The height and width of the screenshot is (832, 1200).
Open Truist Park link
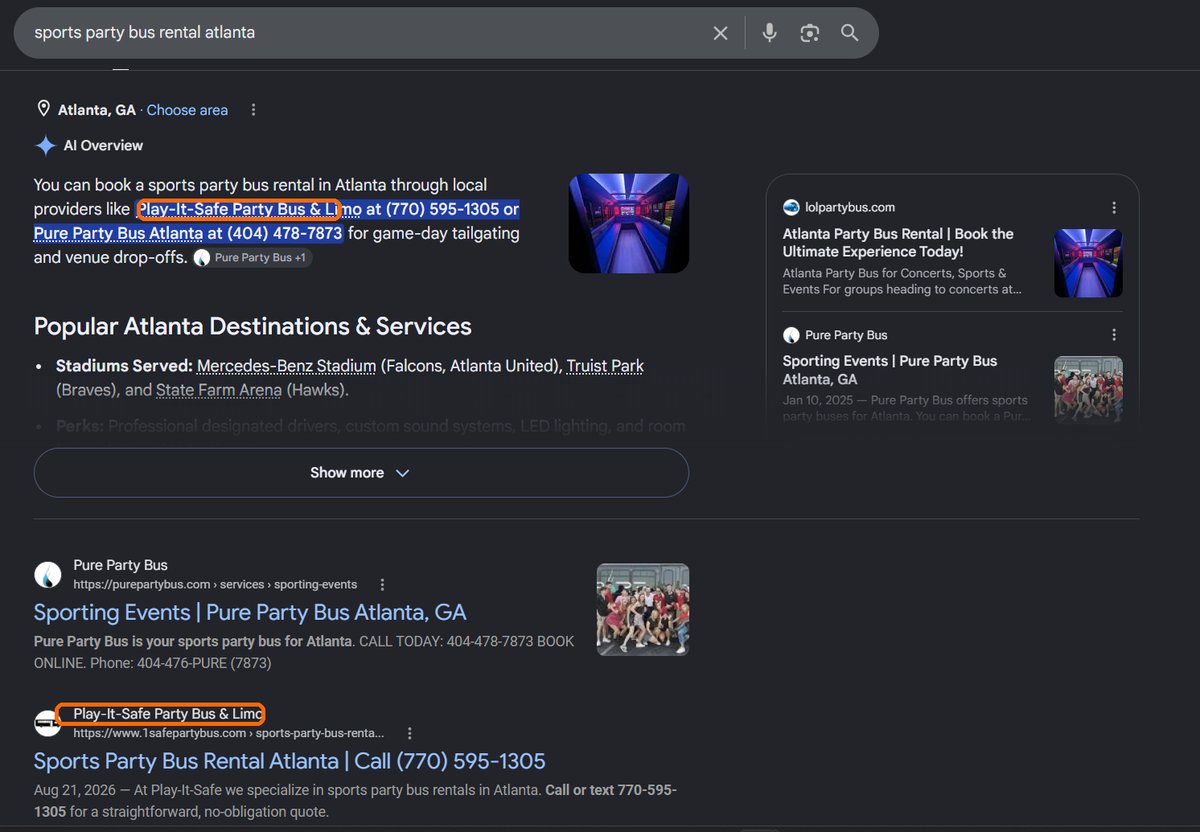click(605, 366)
